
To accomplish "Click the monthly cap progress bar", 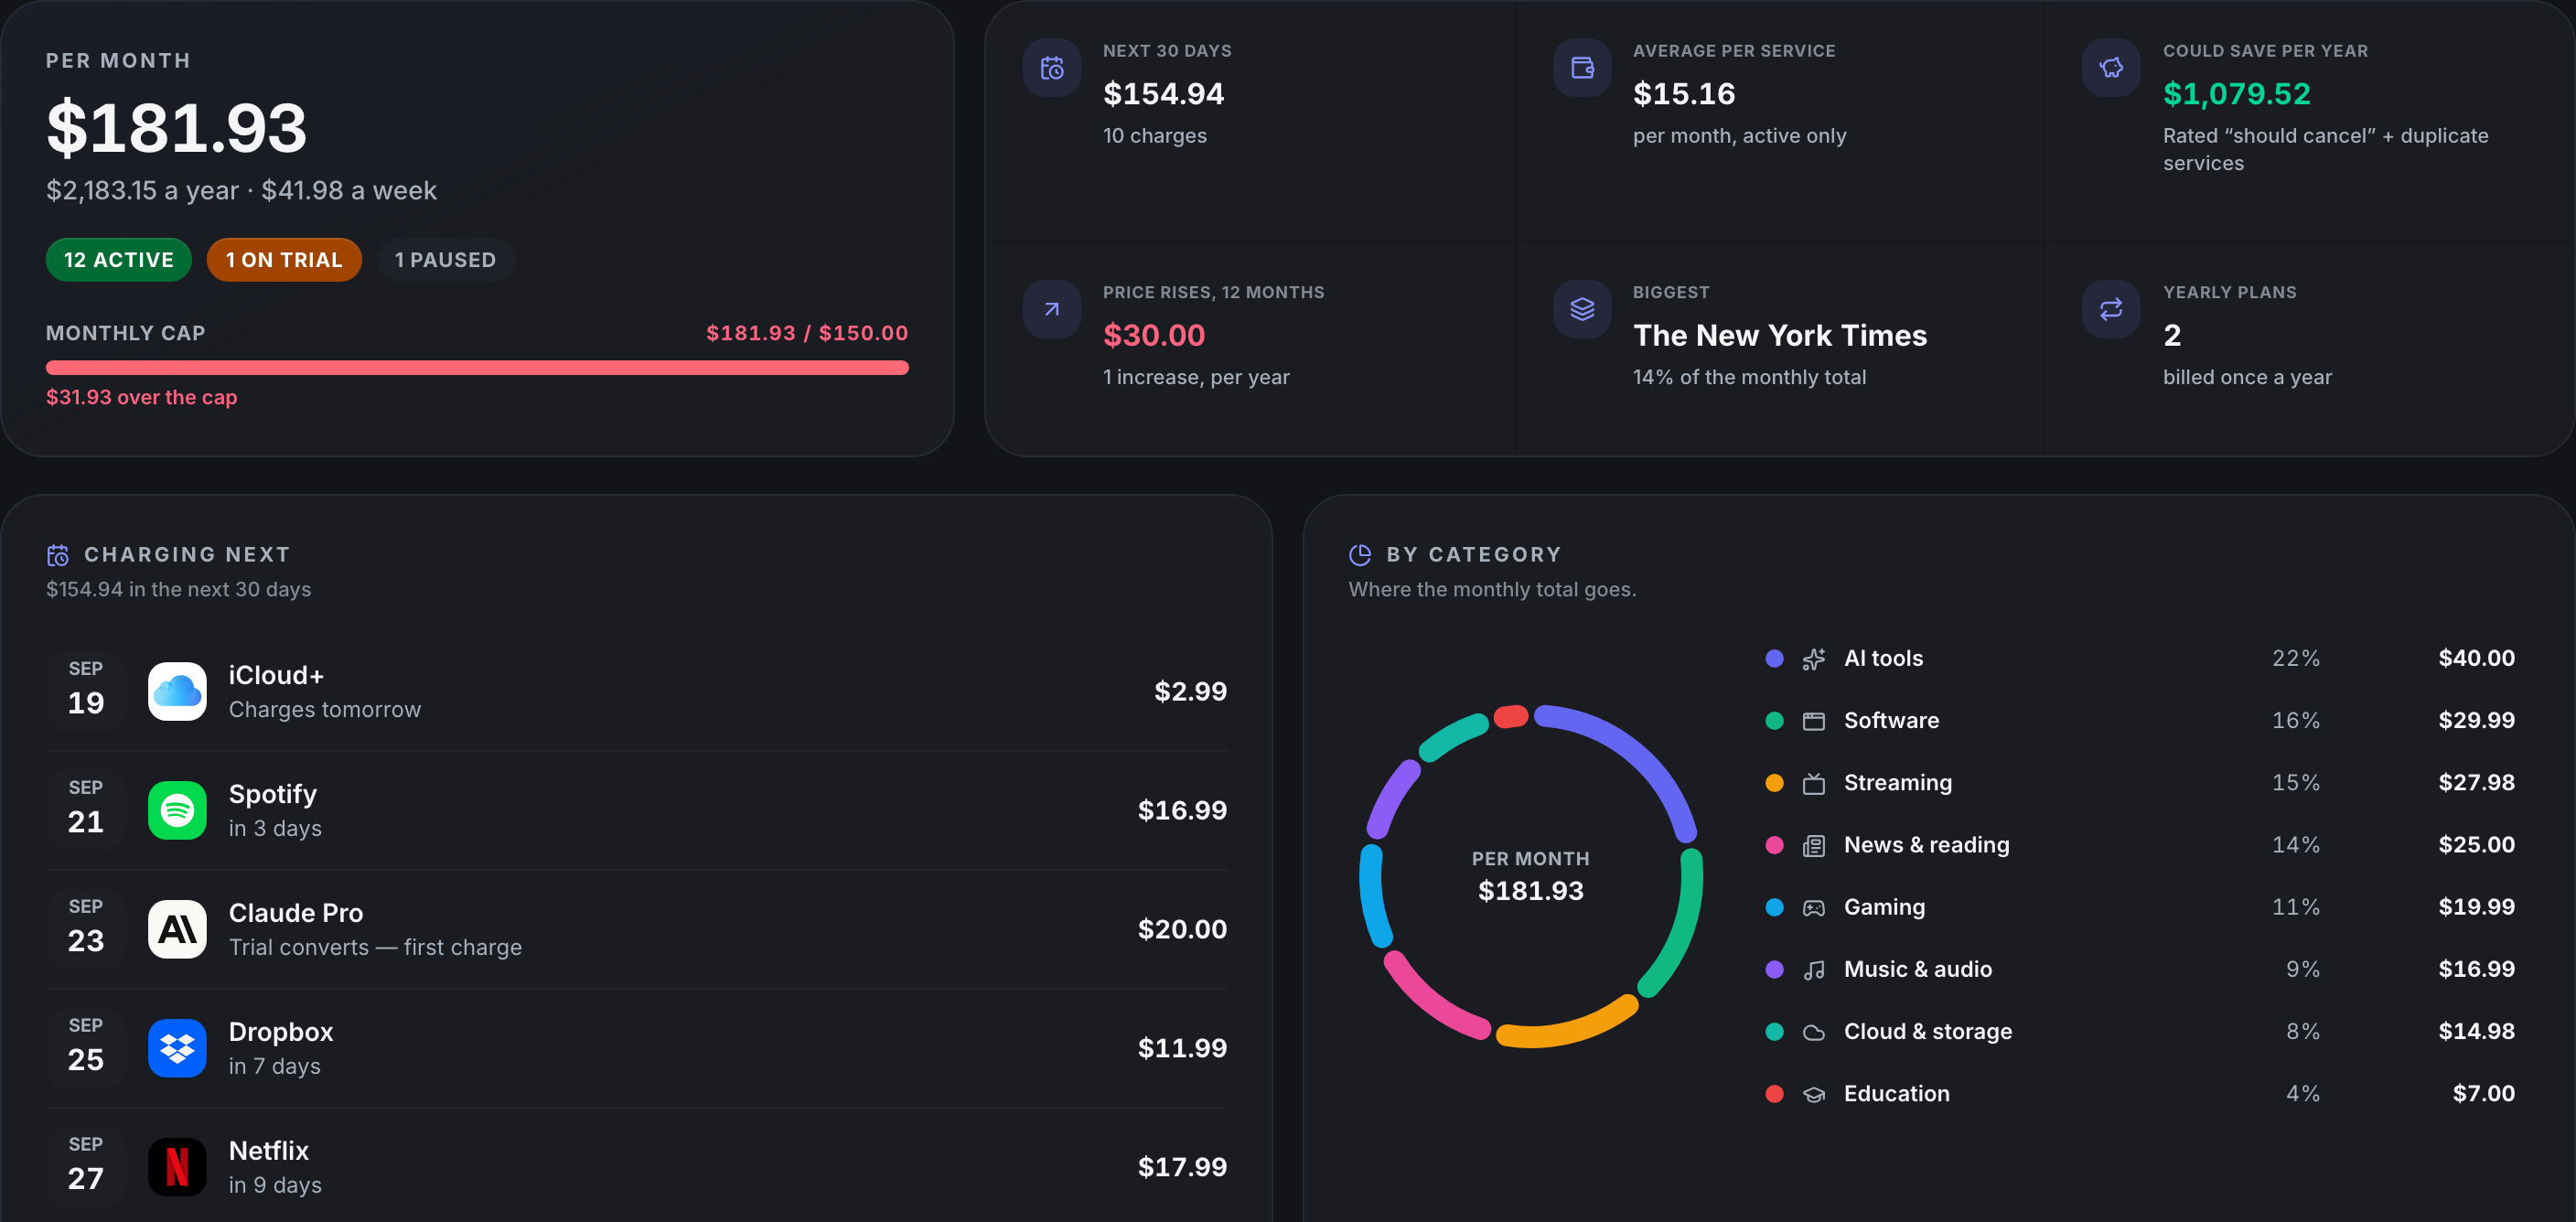I will click(x=477, y=368).
